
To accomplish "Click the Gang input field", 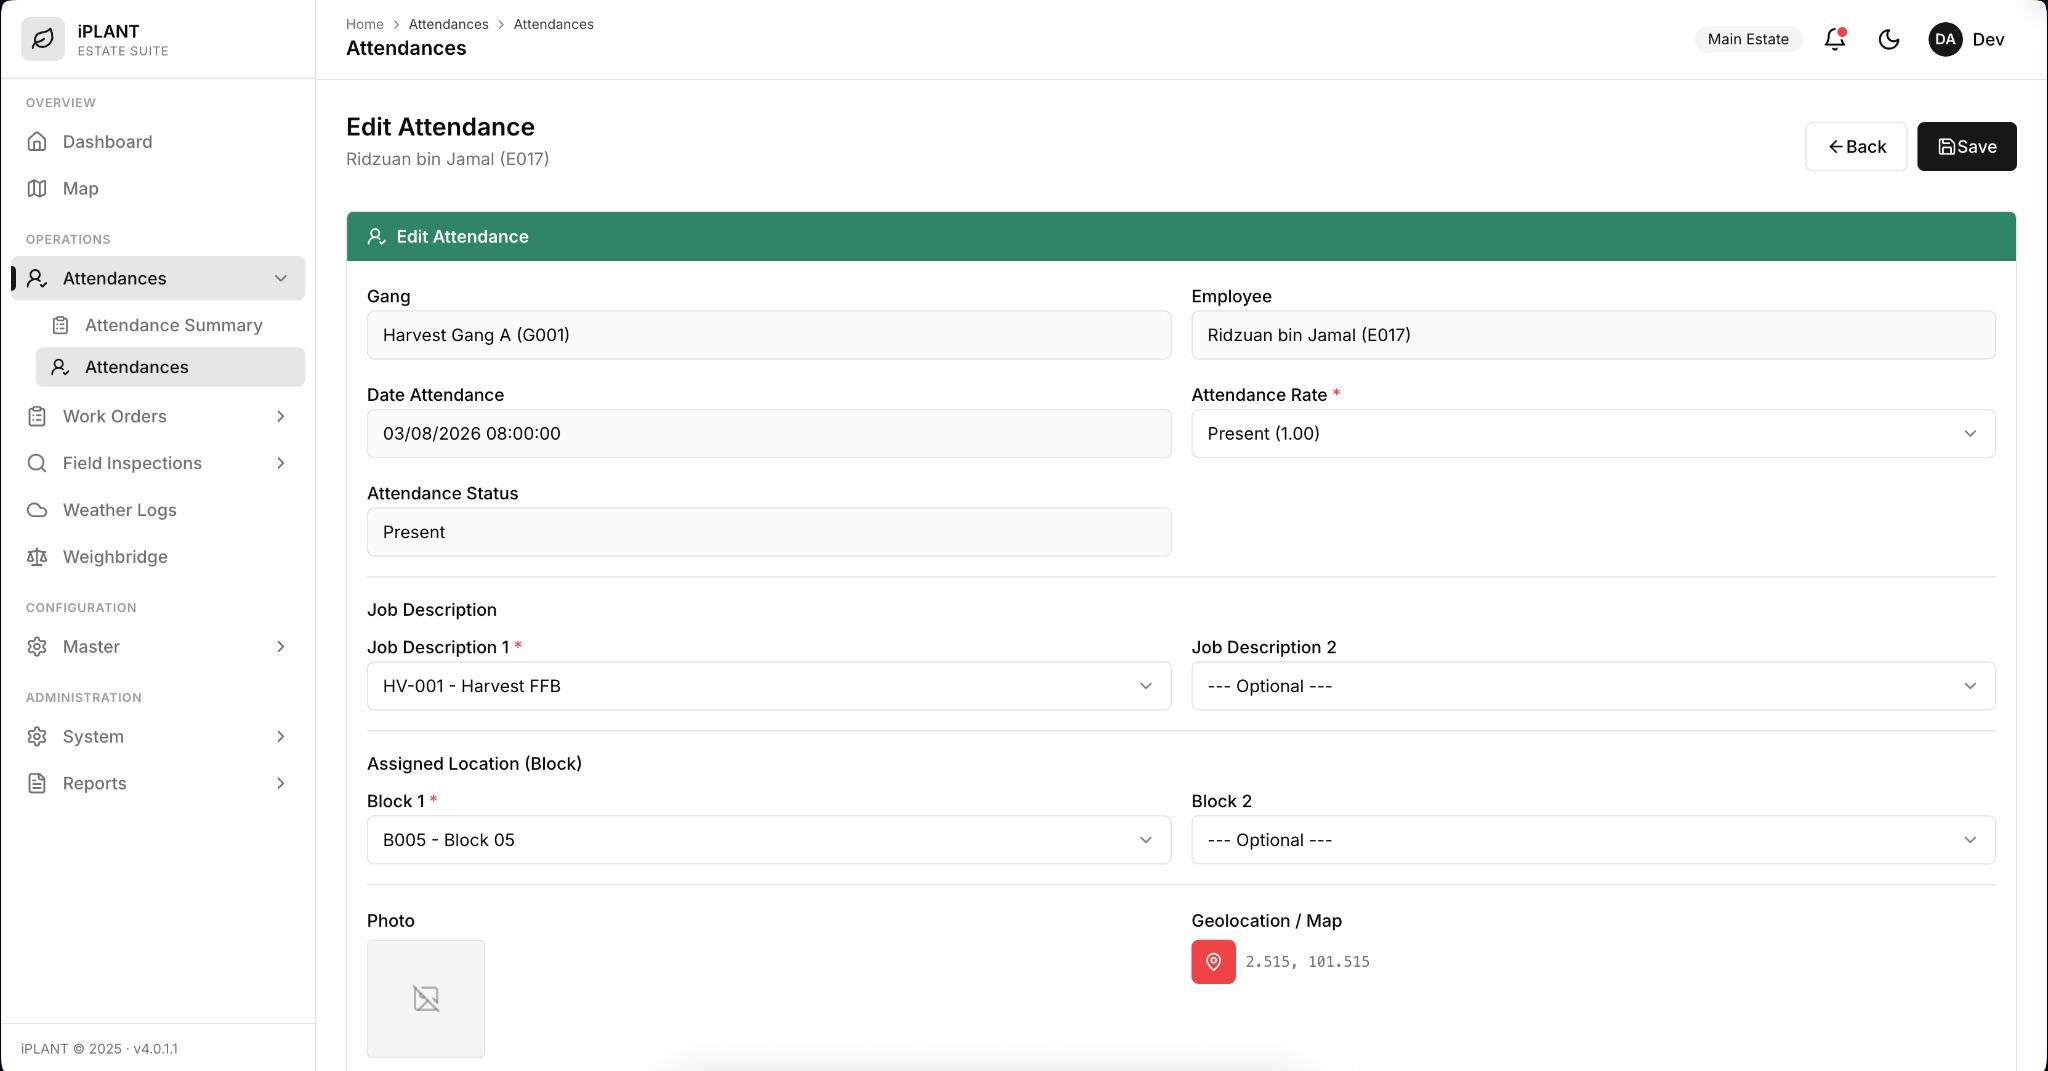I will 769,335.
